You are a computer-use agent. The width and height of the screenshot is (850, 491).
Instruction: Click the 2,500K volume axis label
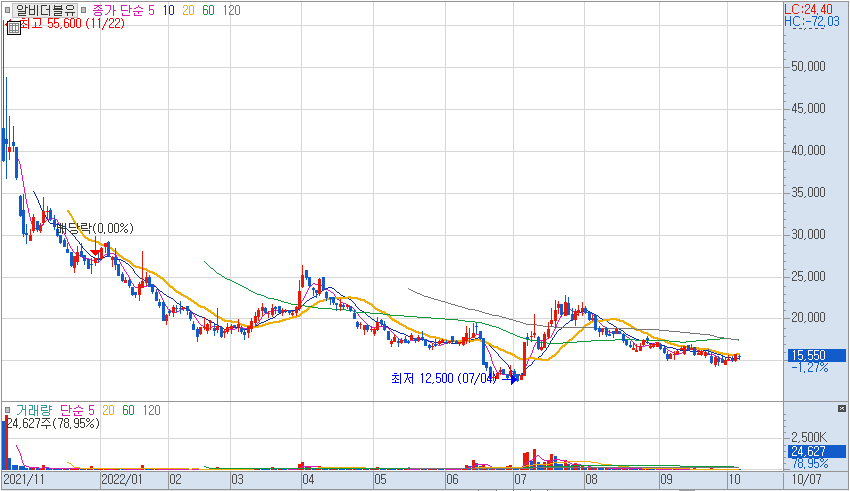(x=809, y=437)
